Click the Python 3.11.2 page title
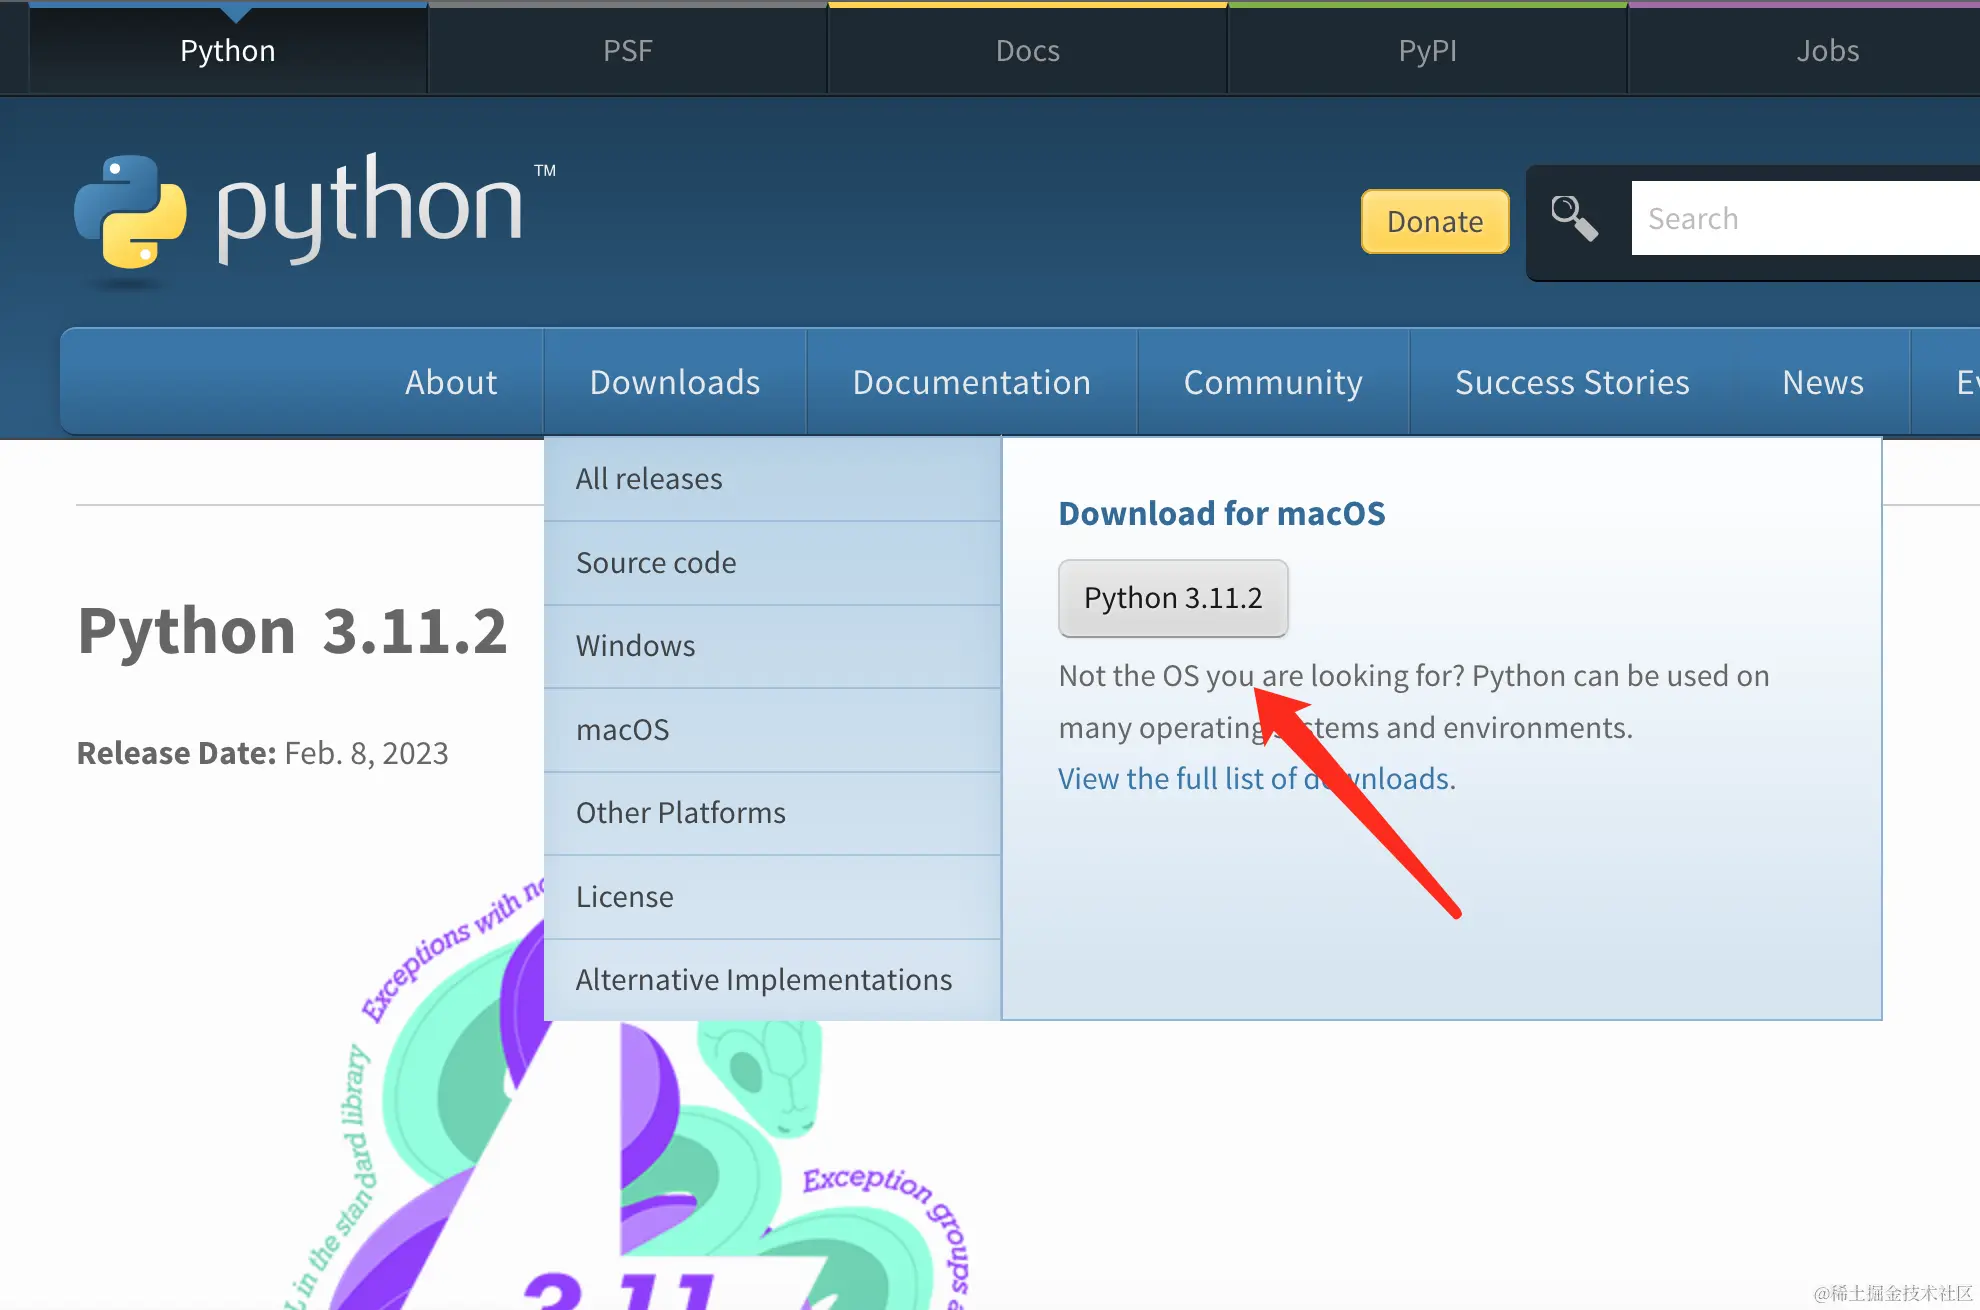Screen dimensions: 1980x1310 click(x=292, y=631)
